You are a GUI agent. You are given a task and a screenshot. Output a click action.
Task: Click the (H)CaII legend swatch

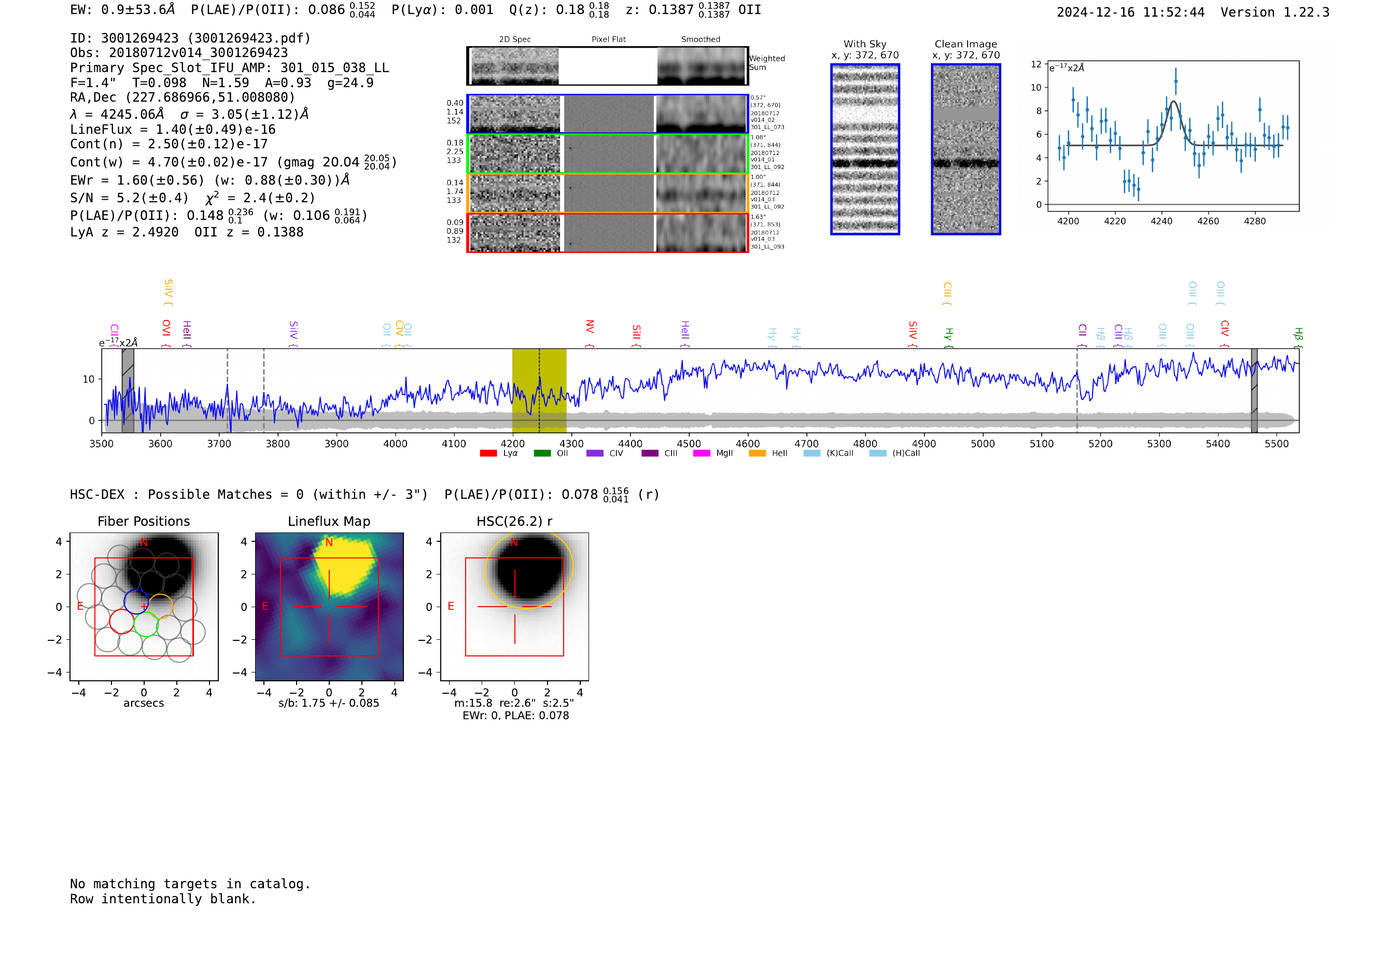(x=878, y=454)
